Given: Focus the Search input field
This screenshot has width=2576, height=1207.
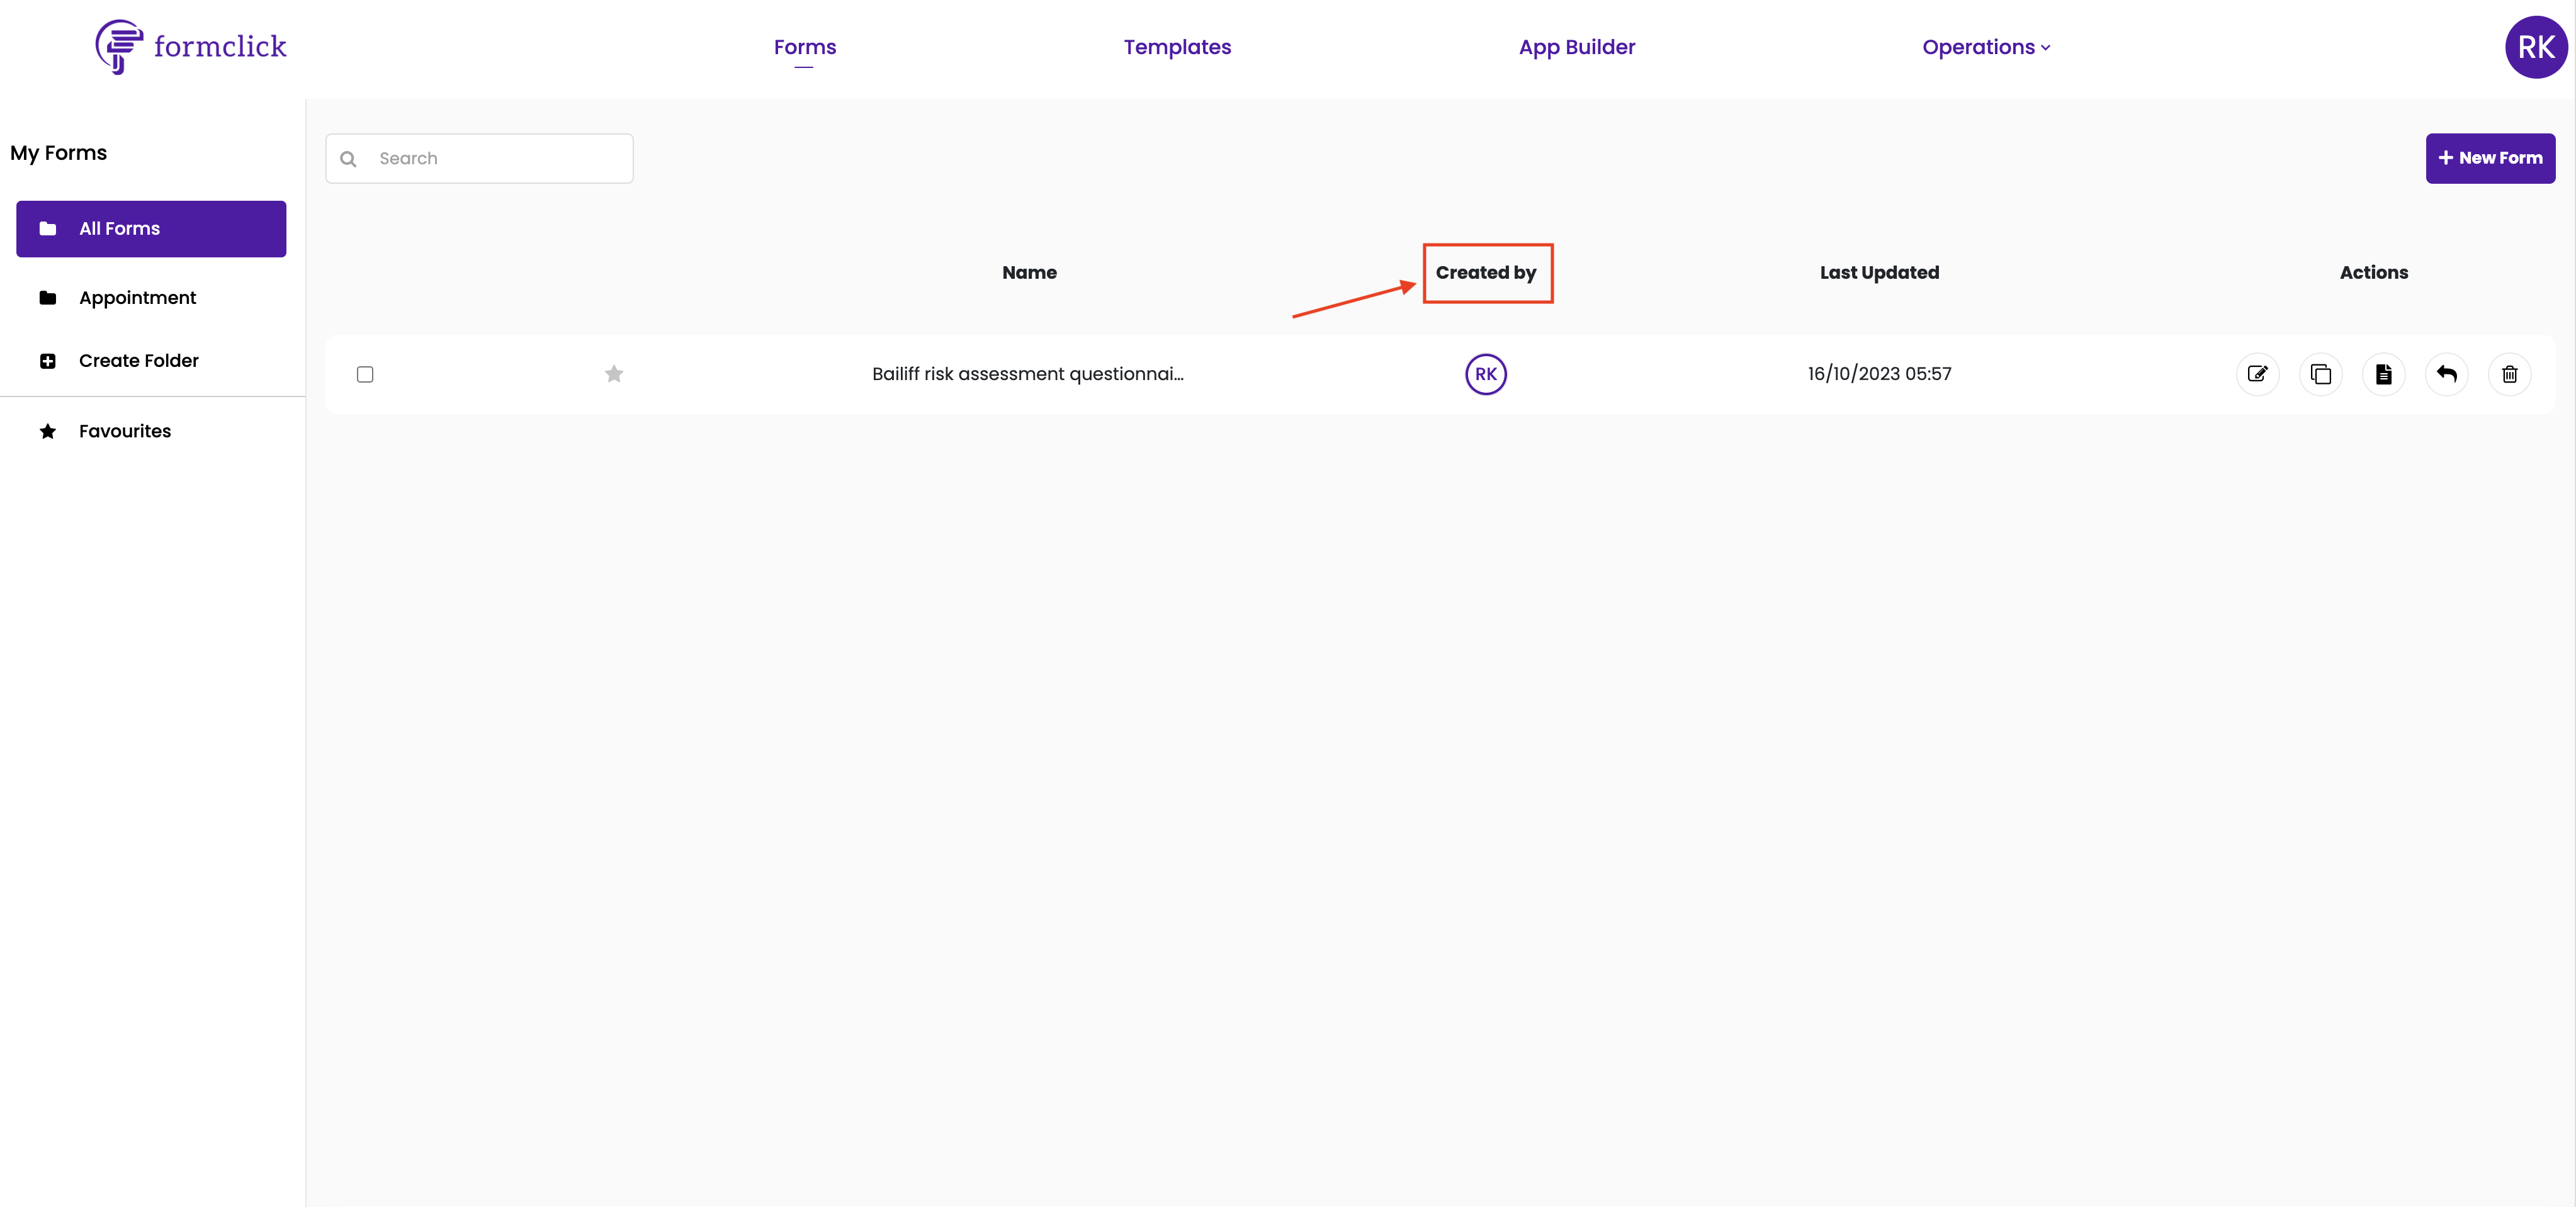Looking at the screenshot, I should 479,159.
